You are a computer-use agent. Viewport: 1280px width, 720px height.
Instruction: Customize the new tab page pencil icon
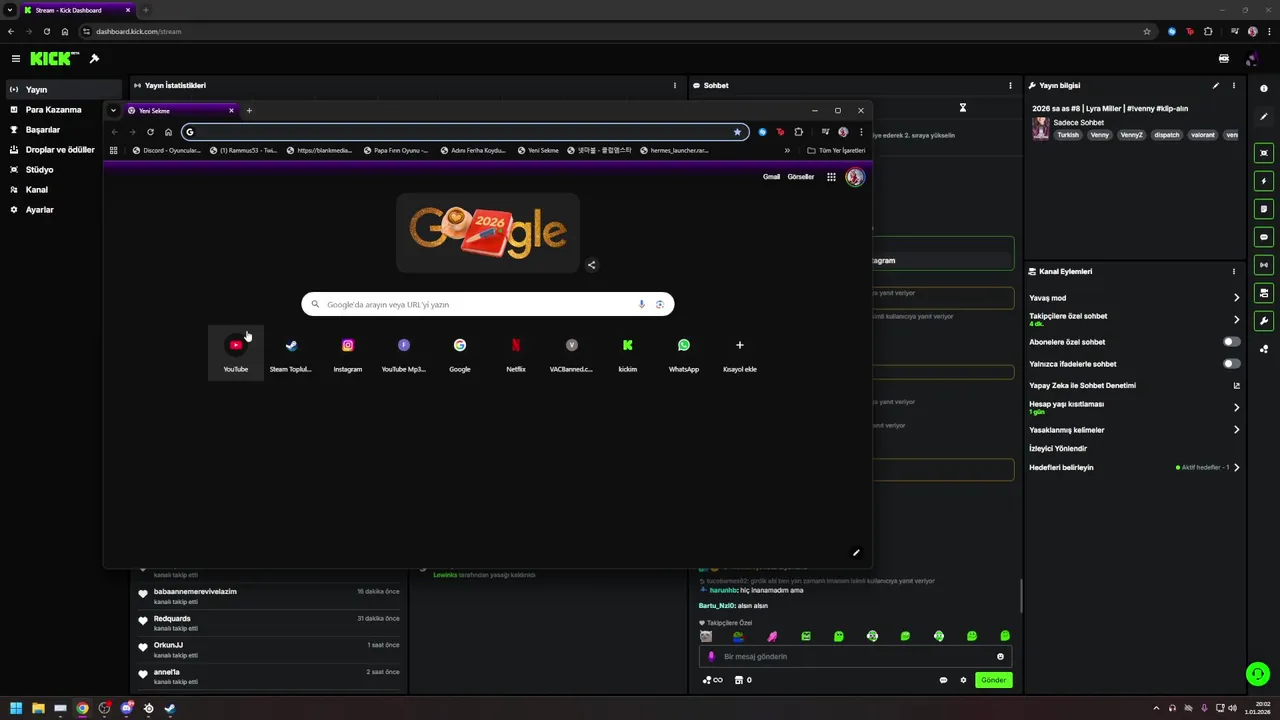click(856, 552)
